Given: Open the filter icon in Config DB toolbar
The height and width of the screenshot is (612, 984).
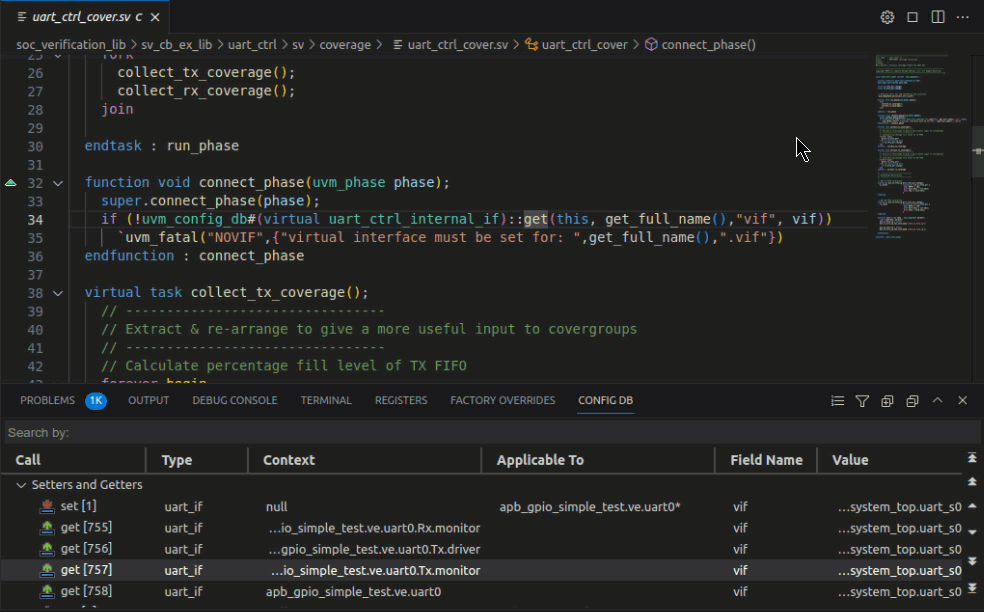Looking at the screenshot, I should pos(862,400).
